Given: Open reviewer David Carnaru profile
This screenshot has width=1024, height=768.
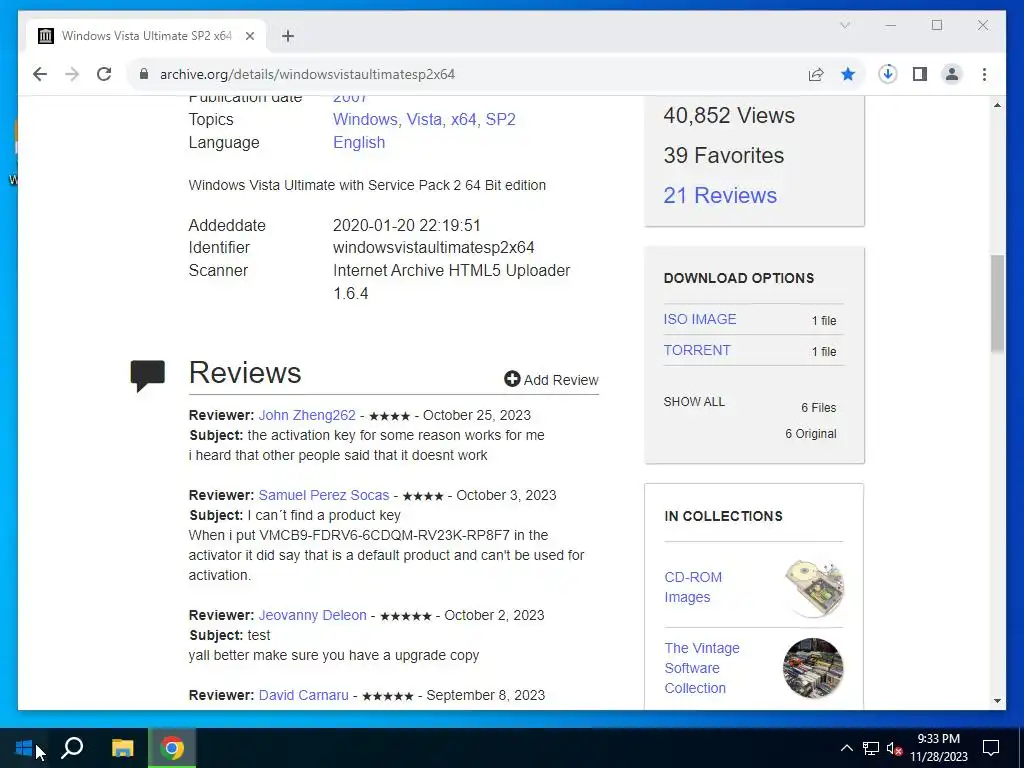Looking at the screenshot, I should pos(303,695).
